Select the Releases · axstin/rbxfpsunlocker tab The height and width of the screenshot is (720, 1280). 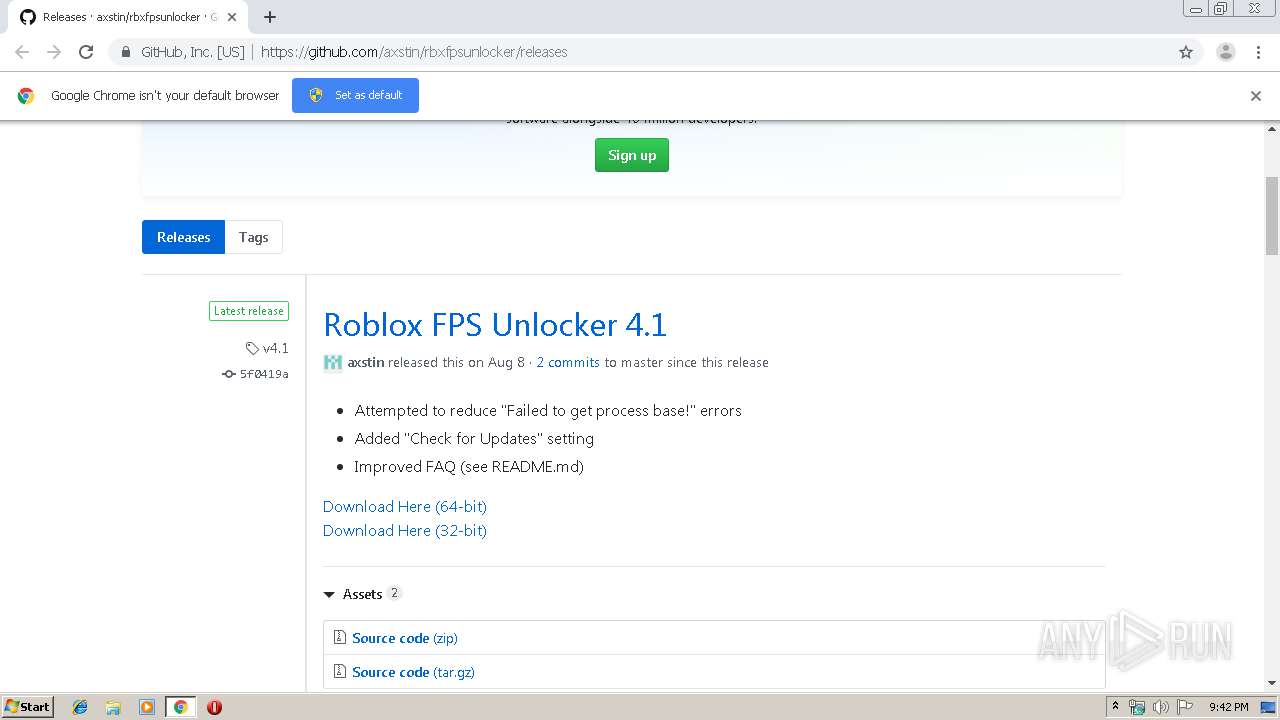pyautogui.click(x=129, y=17)
